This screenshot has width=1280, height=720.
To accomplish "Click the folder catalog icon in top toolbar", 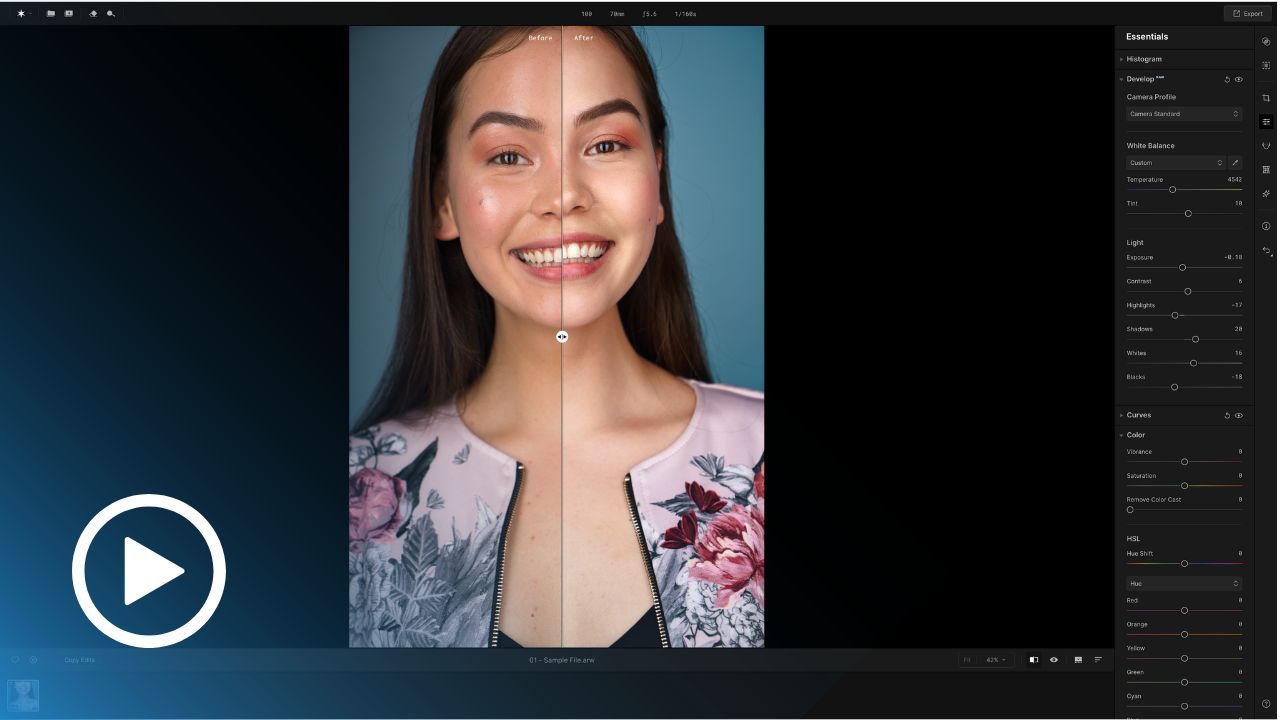I will point(51,14).
